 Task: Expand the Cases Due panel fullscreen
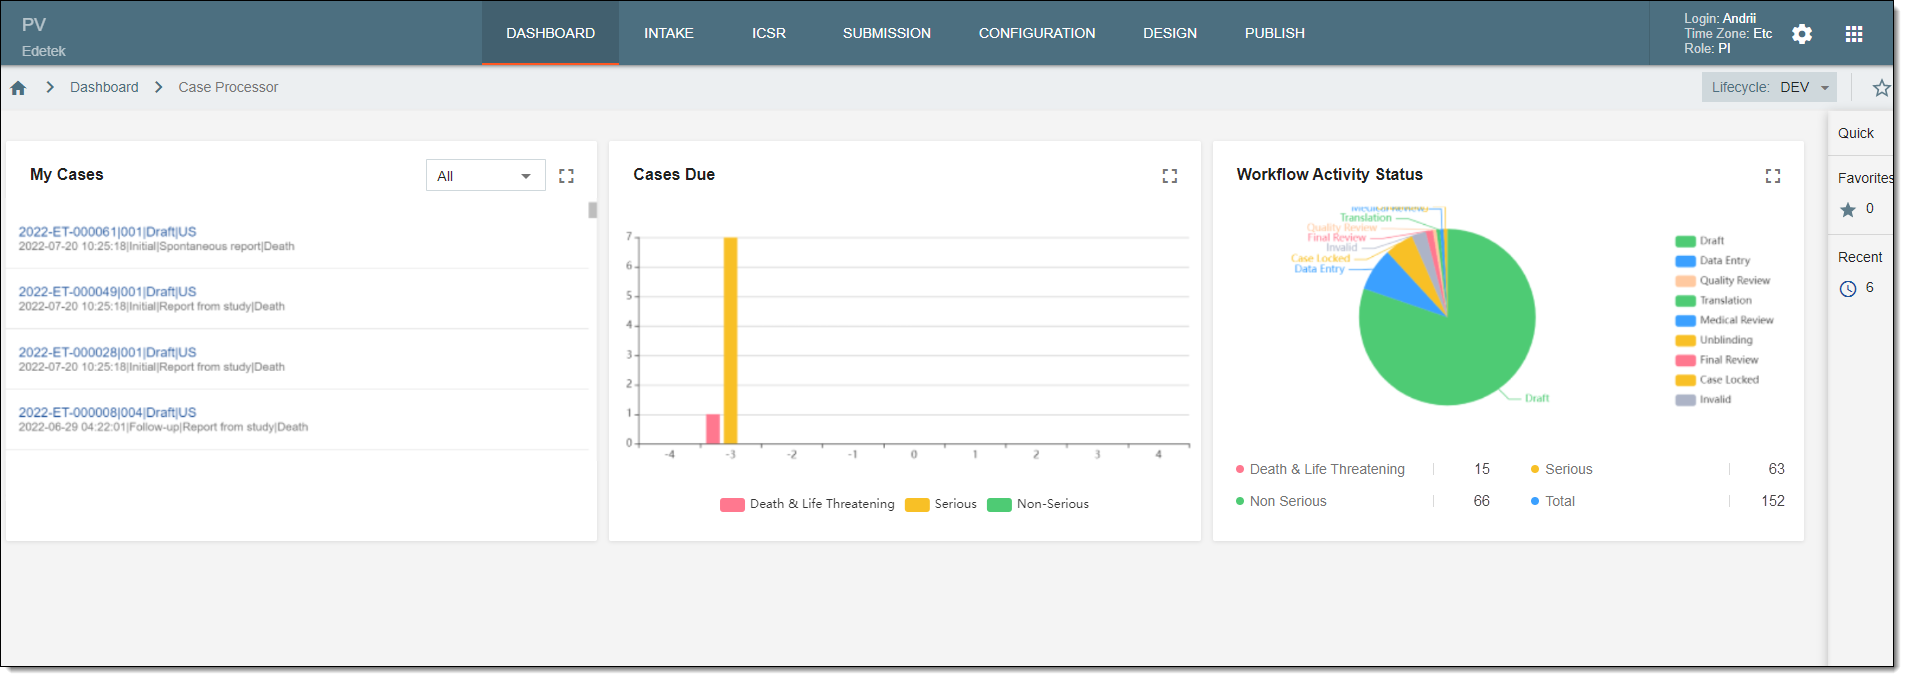(1170, 176)
